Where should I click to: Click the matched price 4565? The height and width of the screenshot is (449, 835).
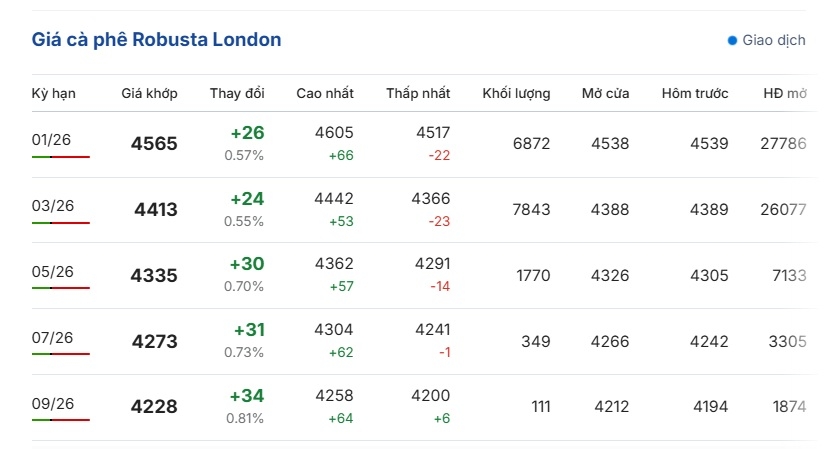click(x=154, y=144)
